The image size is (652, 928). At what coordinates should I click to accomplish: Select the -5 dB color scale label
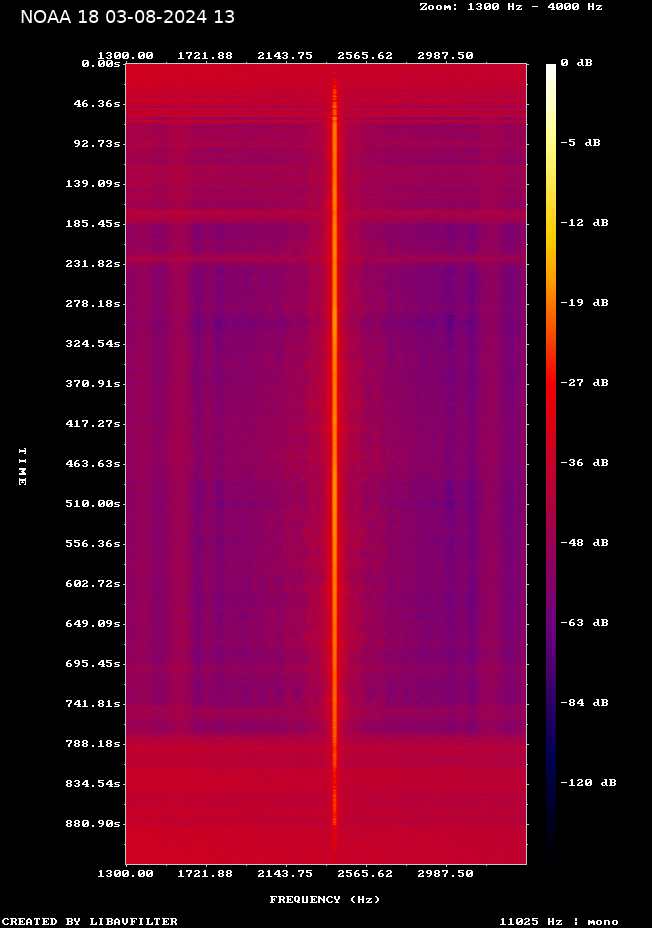click(x=579, y=143)
